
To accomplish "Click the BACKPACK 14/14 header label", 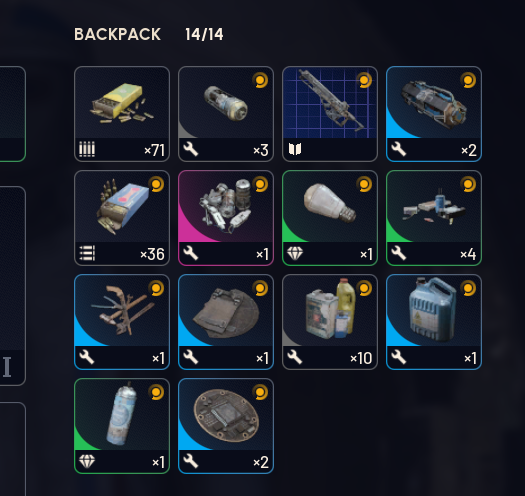I will coord(149,34).
